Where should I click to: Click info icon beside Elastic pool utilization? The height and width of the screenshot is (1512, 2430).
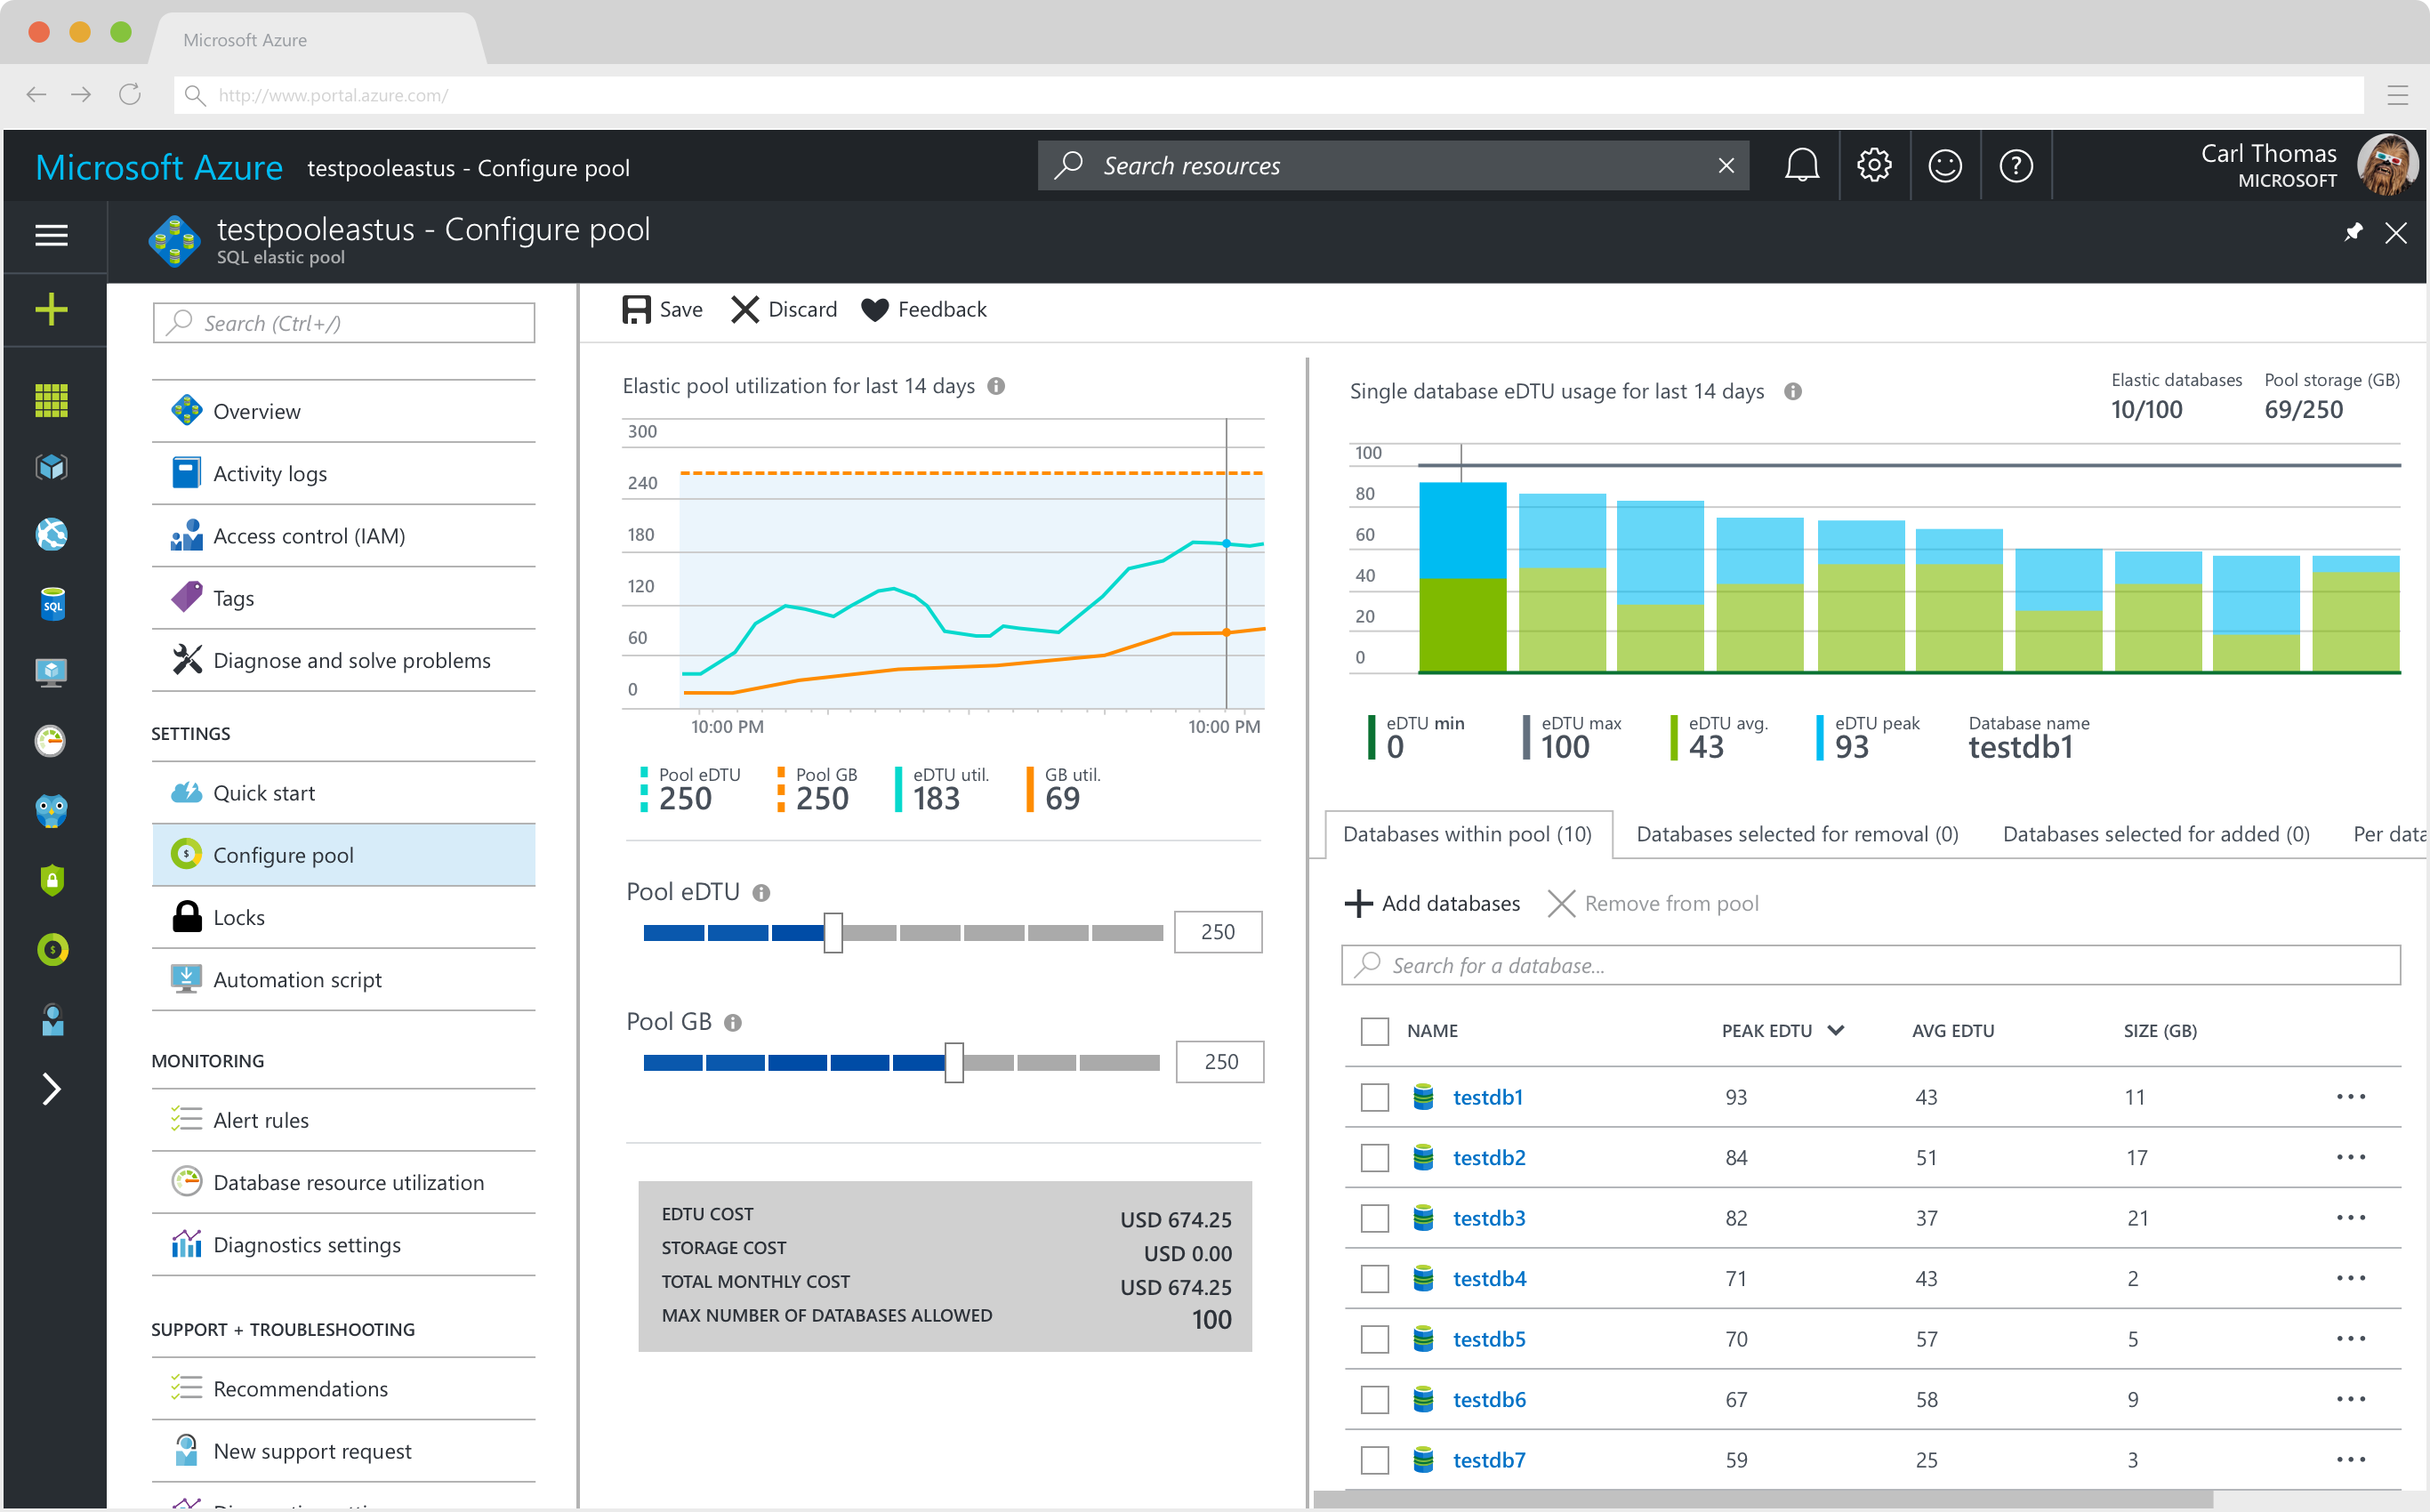click(x=996, y=386)
